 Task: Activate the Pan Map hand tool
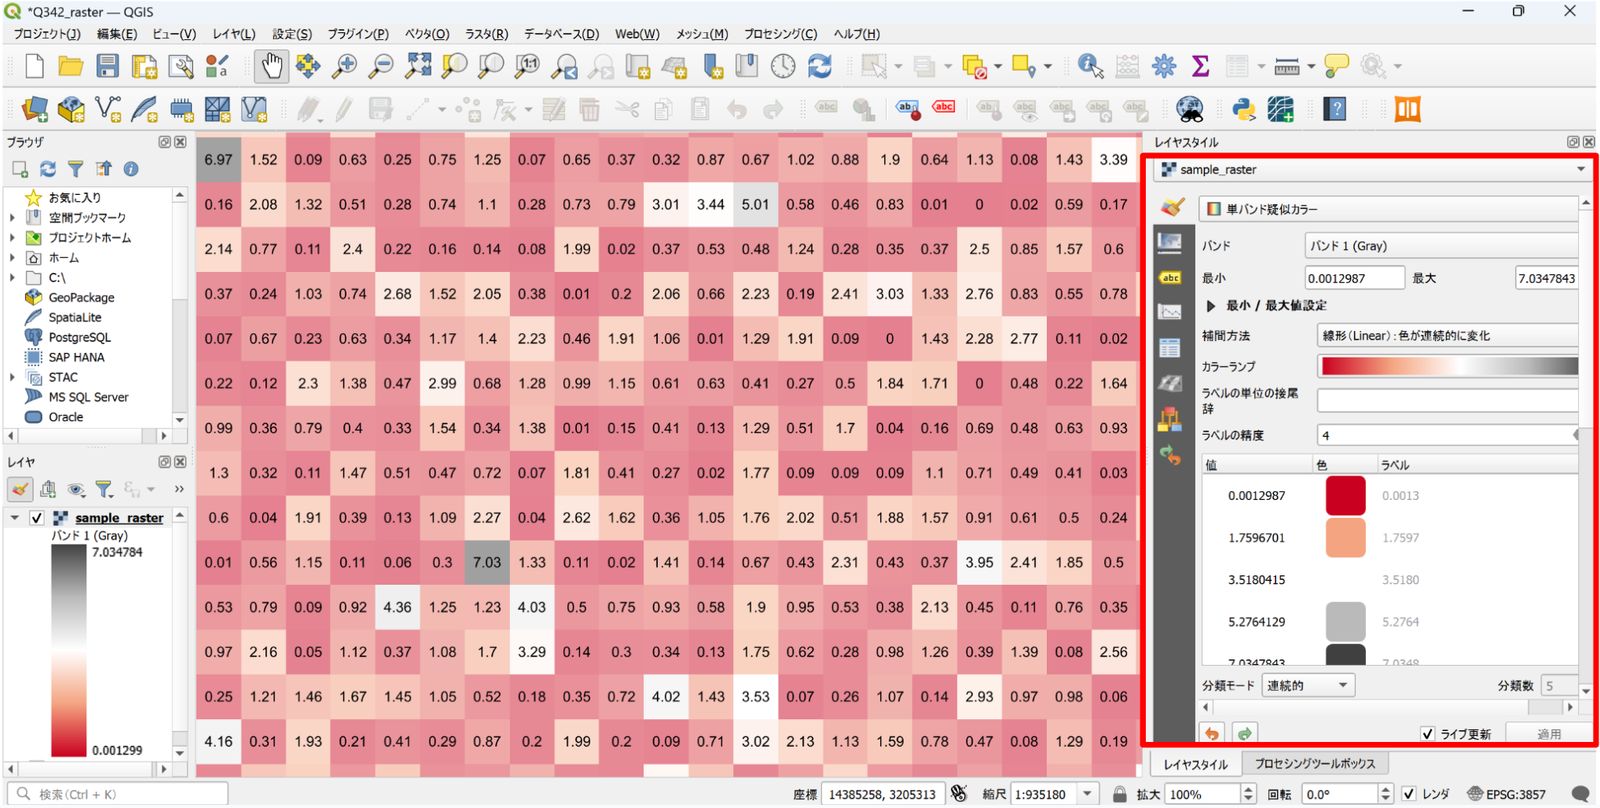(x=271, y=67)
